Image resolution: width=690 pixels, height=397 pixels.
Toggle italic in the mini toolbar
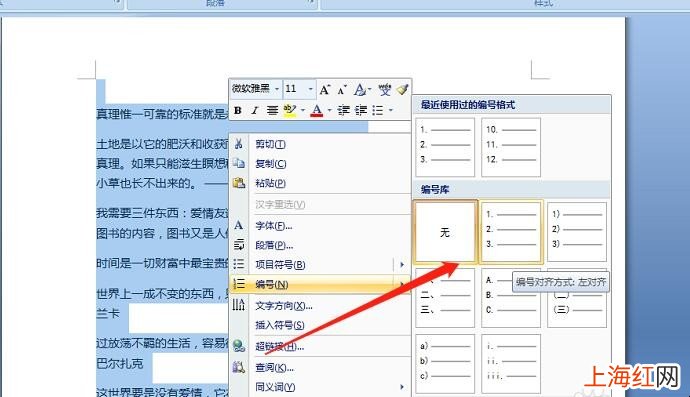pos(254,110)
